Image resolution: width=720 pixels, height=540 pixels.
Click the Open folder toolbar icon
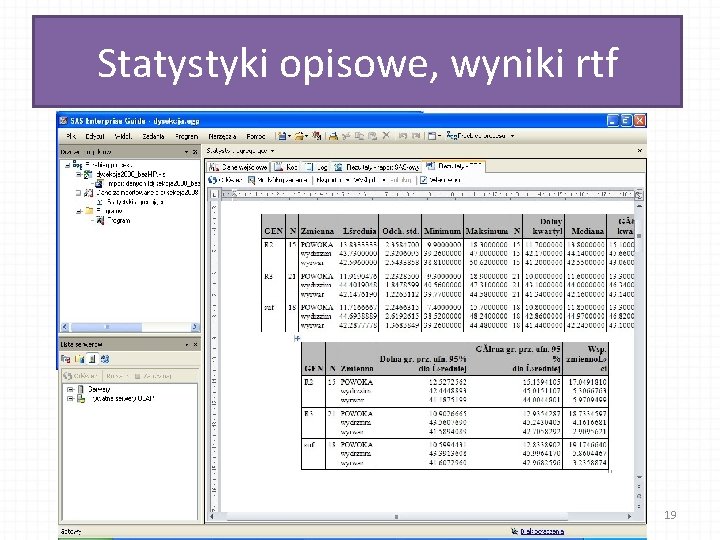(299, 136)
